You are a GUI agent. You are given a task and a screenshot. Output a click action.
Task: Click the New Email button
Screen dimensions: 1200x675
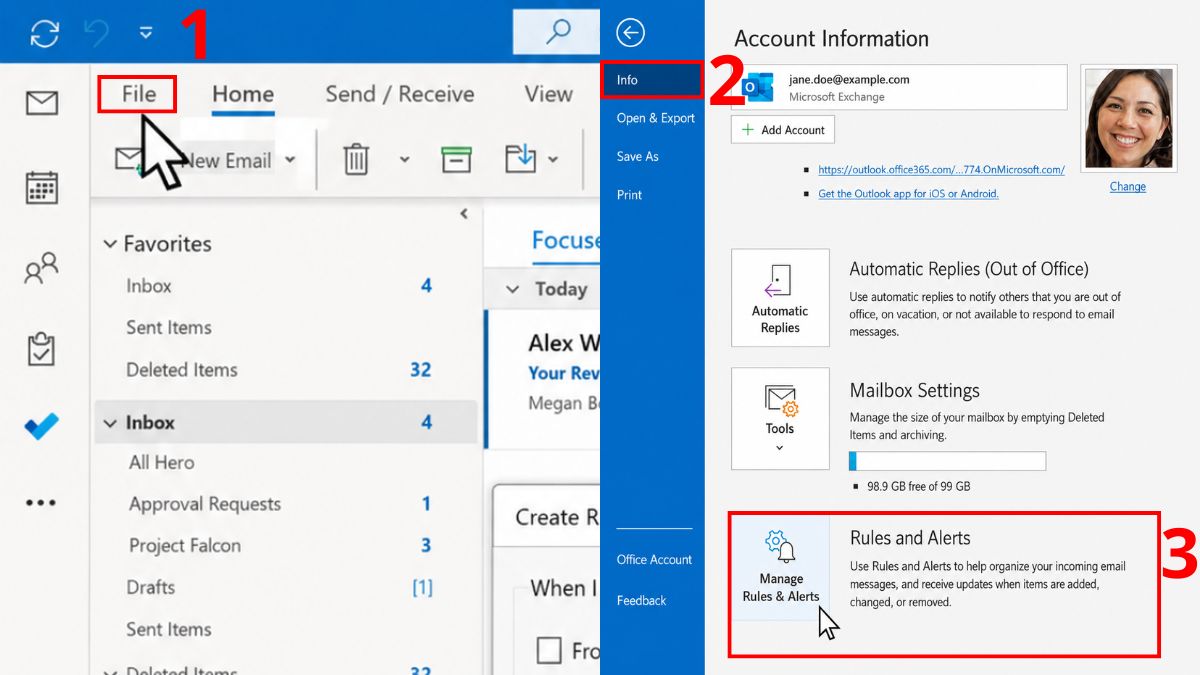pos(194,160)
